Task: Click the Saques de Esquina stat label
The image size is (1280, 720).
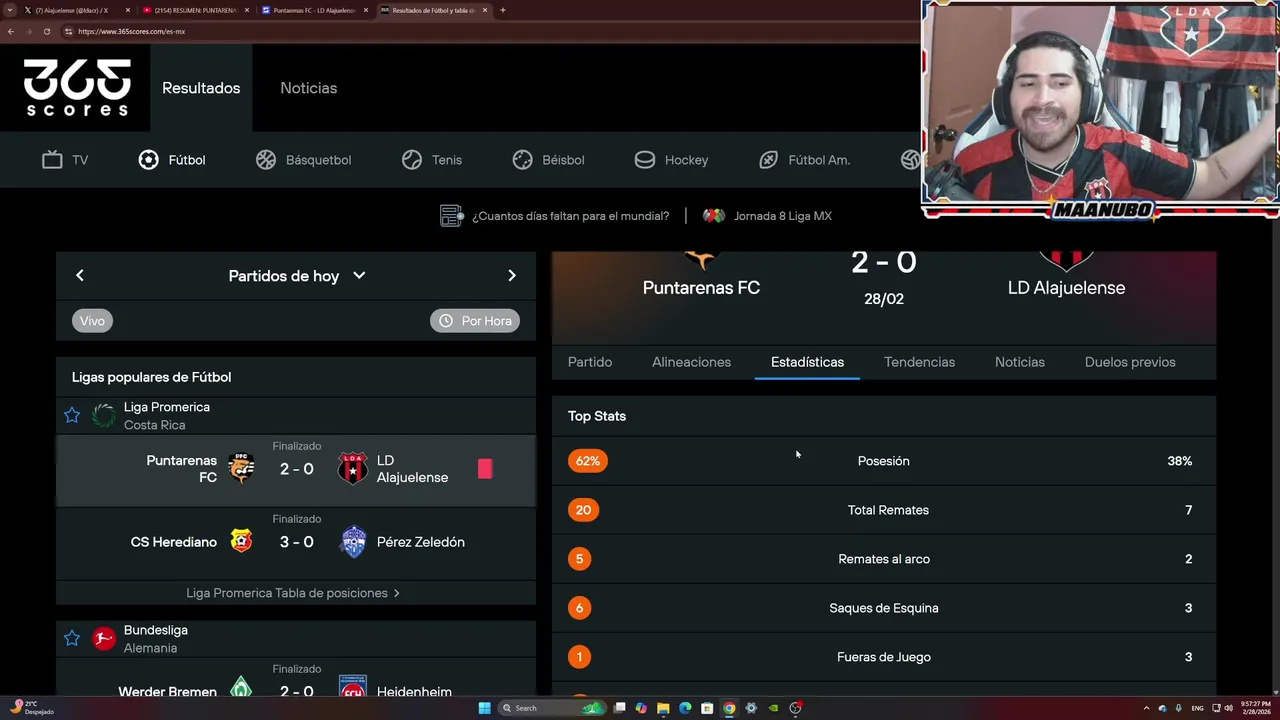Action: click(x=884, y=608)
